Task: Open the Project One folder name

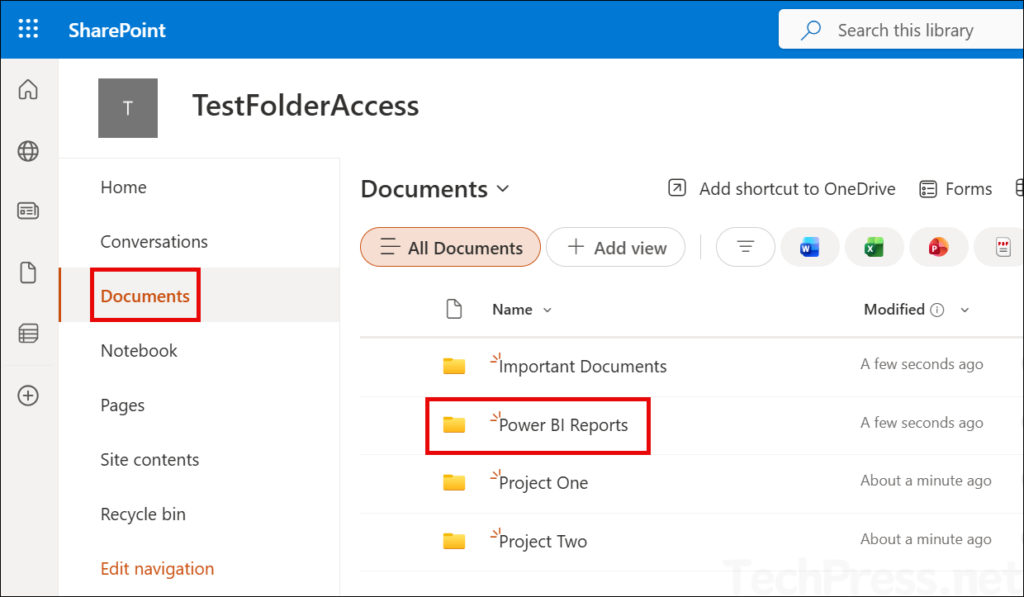Action: [x=543, y=483]
